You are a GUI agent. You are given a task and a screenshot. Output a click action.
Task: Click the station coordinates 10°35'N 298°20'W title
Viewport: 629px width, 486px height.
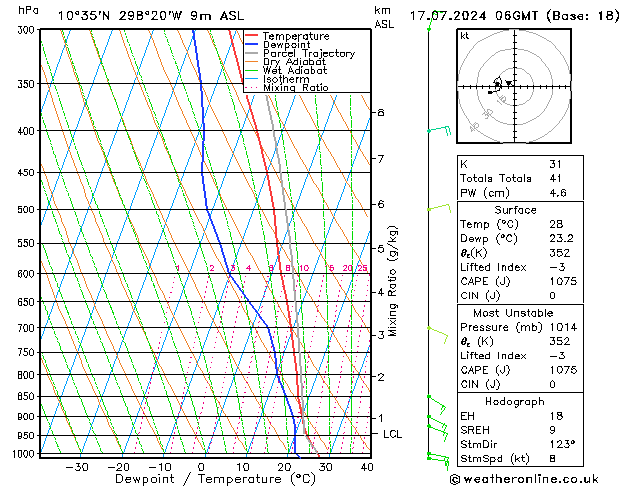point(150,16)
